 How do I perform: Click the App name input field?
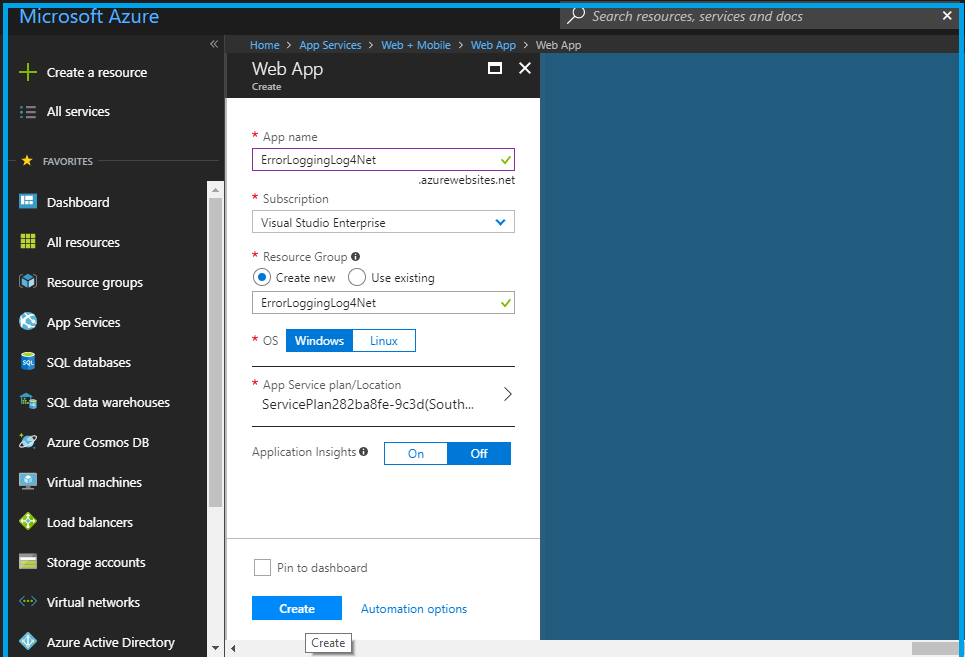click(x=383, y=159)
